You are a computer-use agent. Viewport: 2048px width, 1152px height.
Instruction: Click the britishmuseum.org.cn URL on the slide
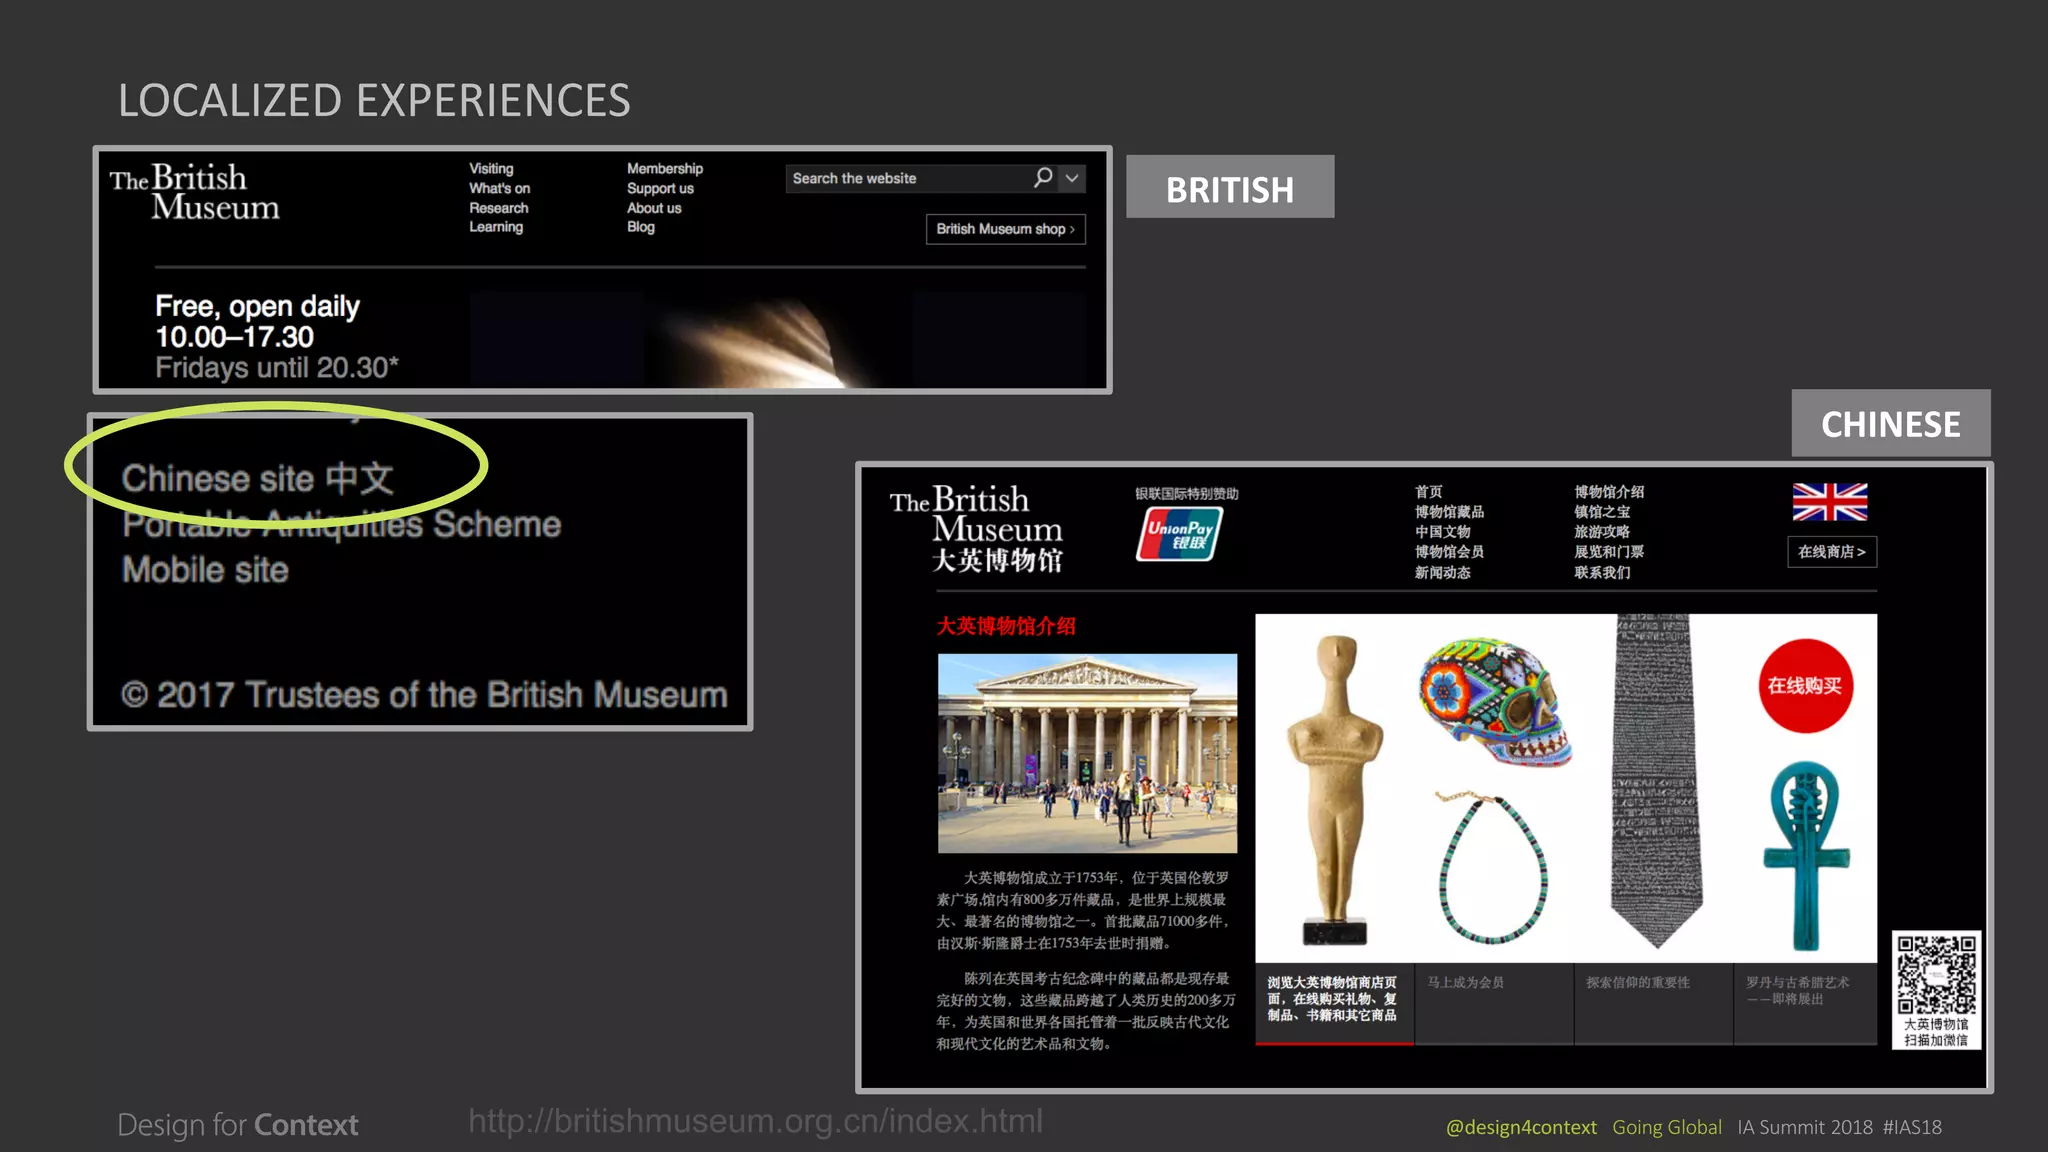coord(756,1121)
